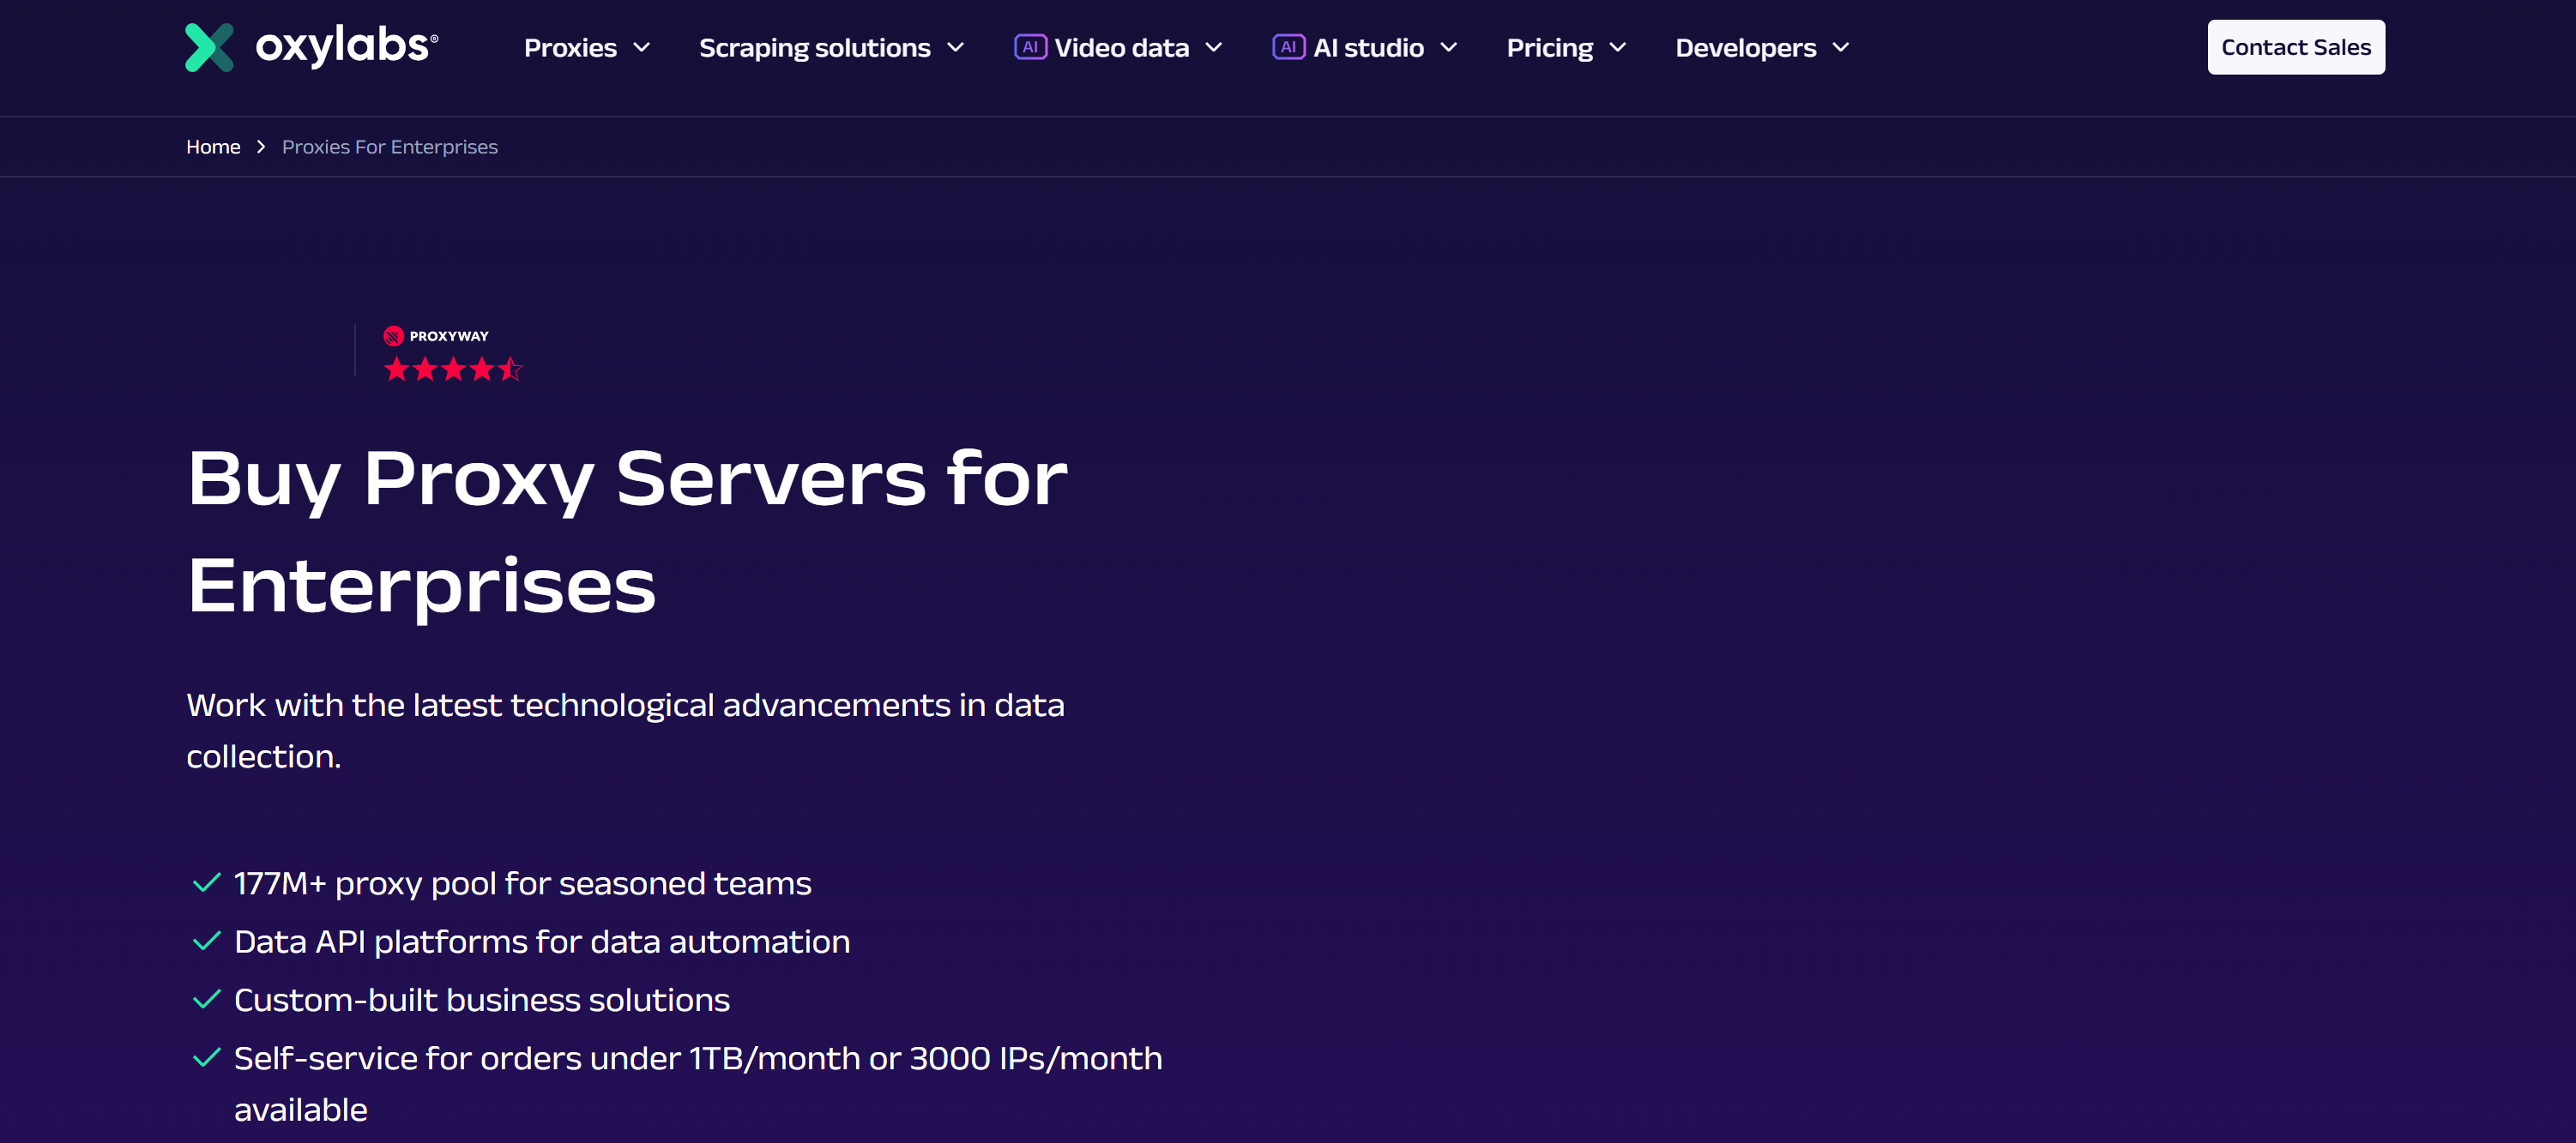Image resolution: width=2576 pixels, height=1143 pixels.
Task: Click the Proxyway round logo icon
Action: pyautogui.click(x=393, y=336)
